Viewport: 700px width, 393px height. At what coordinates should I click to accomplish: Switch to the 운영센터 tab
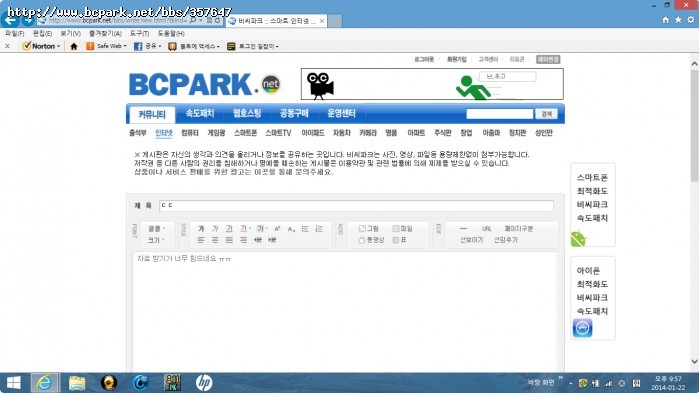point(342,113)
